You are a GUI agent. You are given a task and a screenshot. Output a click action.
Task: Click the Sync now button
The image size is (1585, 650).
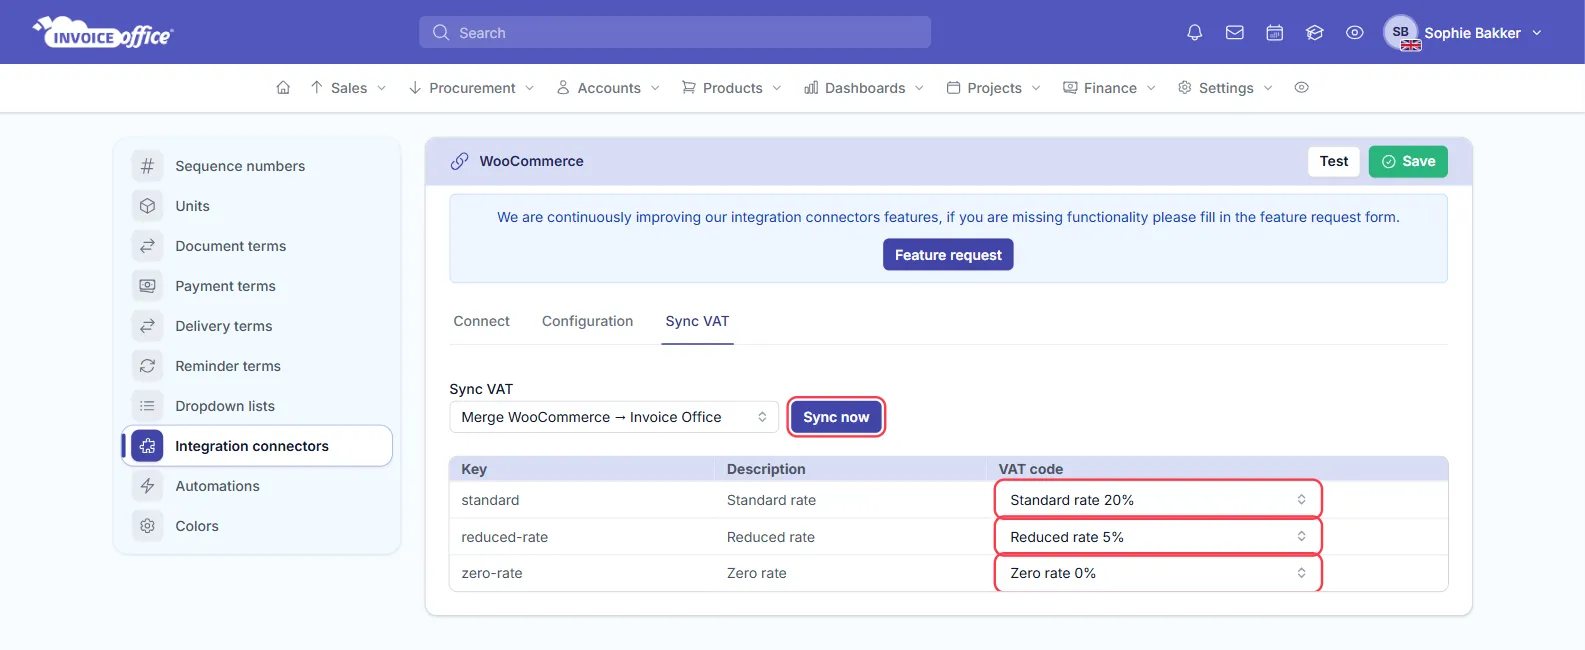pos(836,417)
